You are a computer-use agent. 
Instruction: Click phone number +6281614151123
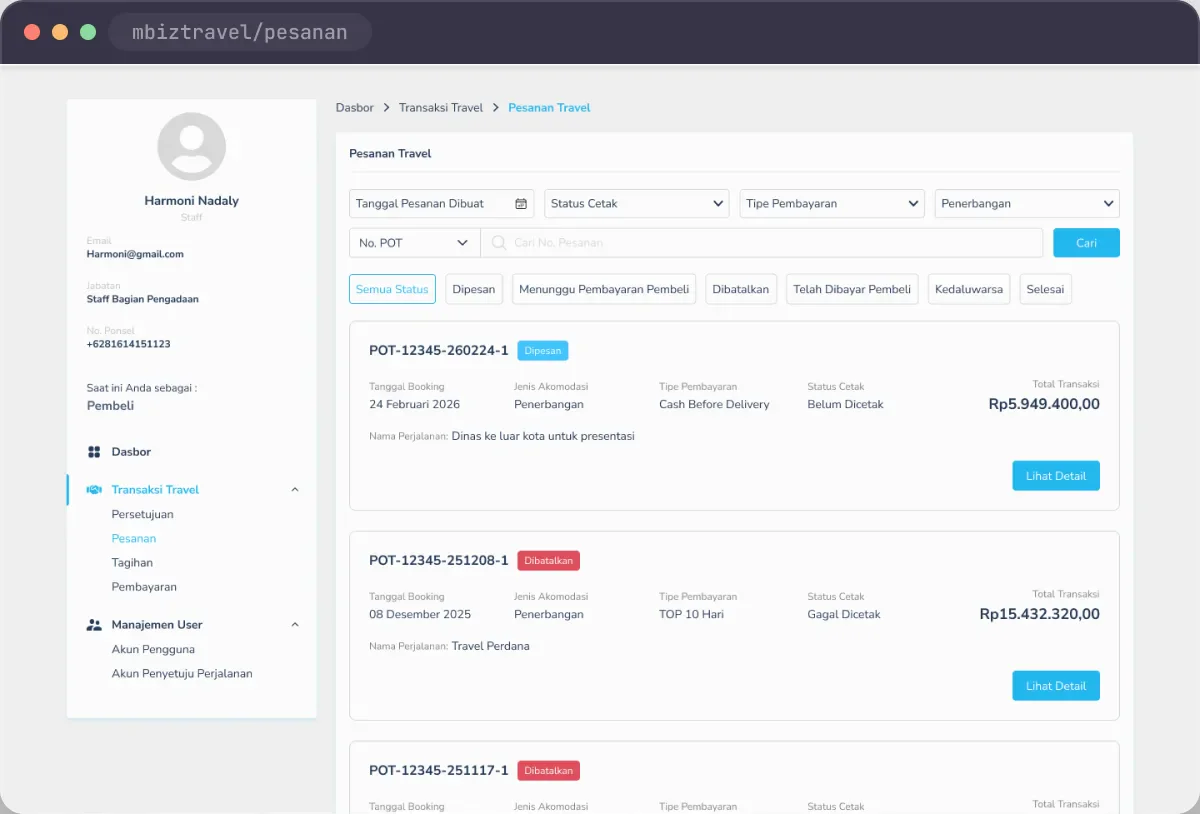pos(129,344)
